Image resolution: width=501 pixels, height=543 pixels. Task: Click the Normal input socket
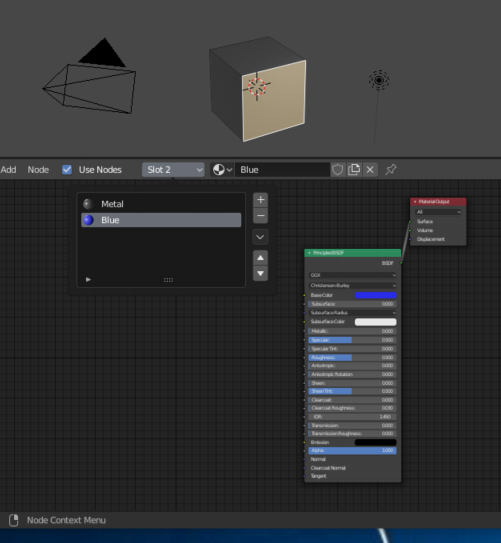(304, 460)
